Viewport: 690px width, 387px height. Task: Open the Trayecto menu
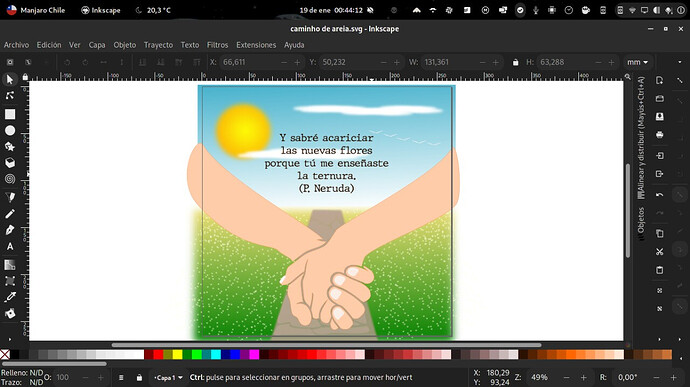[x=158, y=45]
